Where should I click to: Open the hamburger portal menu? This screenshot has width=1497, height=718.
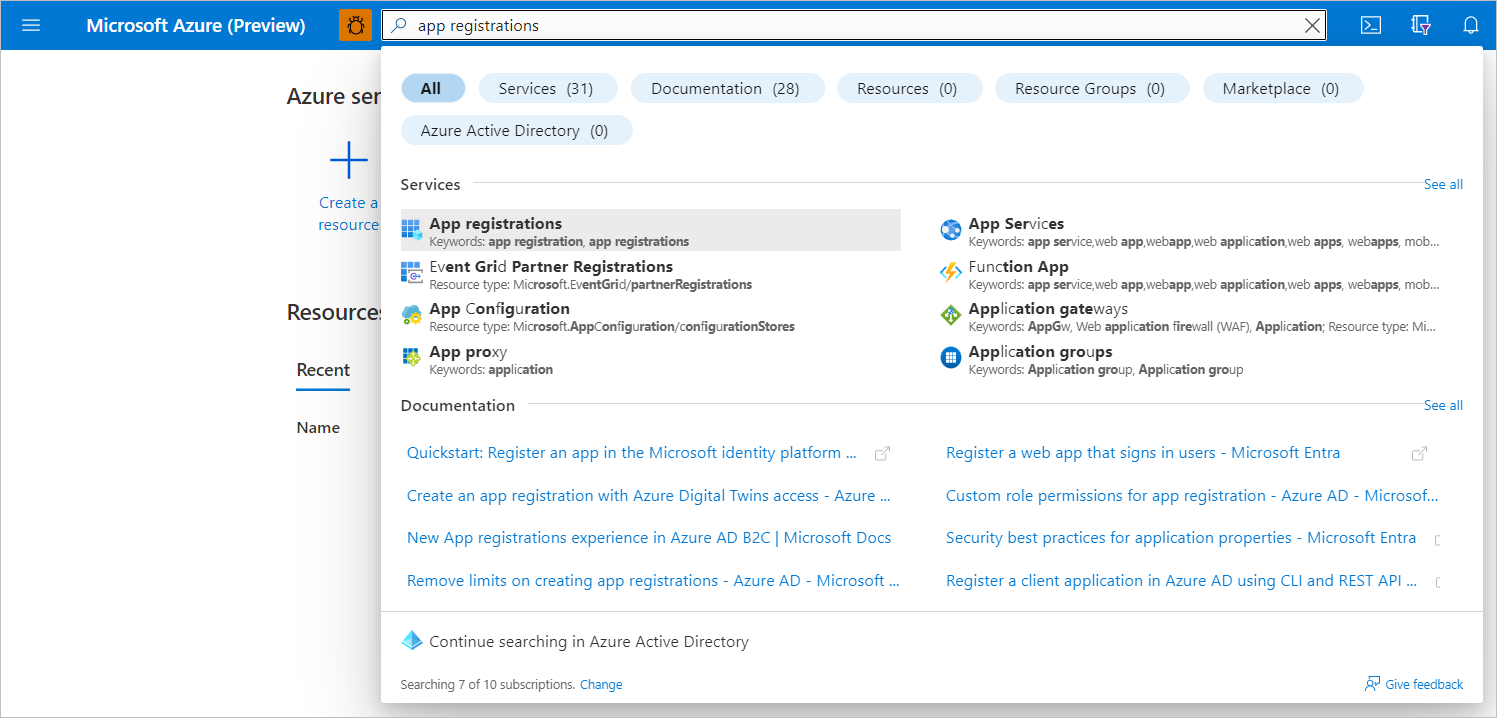[x=31, y=25]
